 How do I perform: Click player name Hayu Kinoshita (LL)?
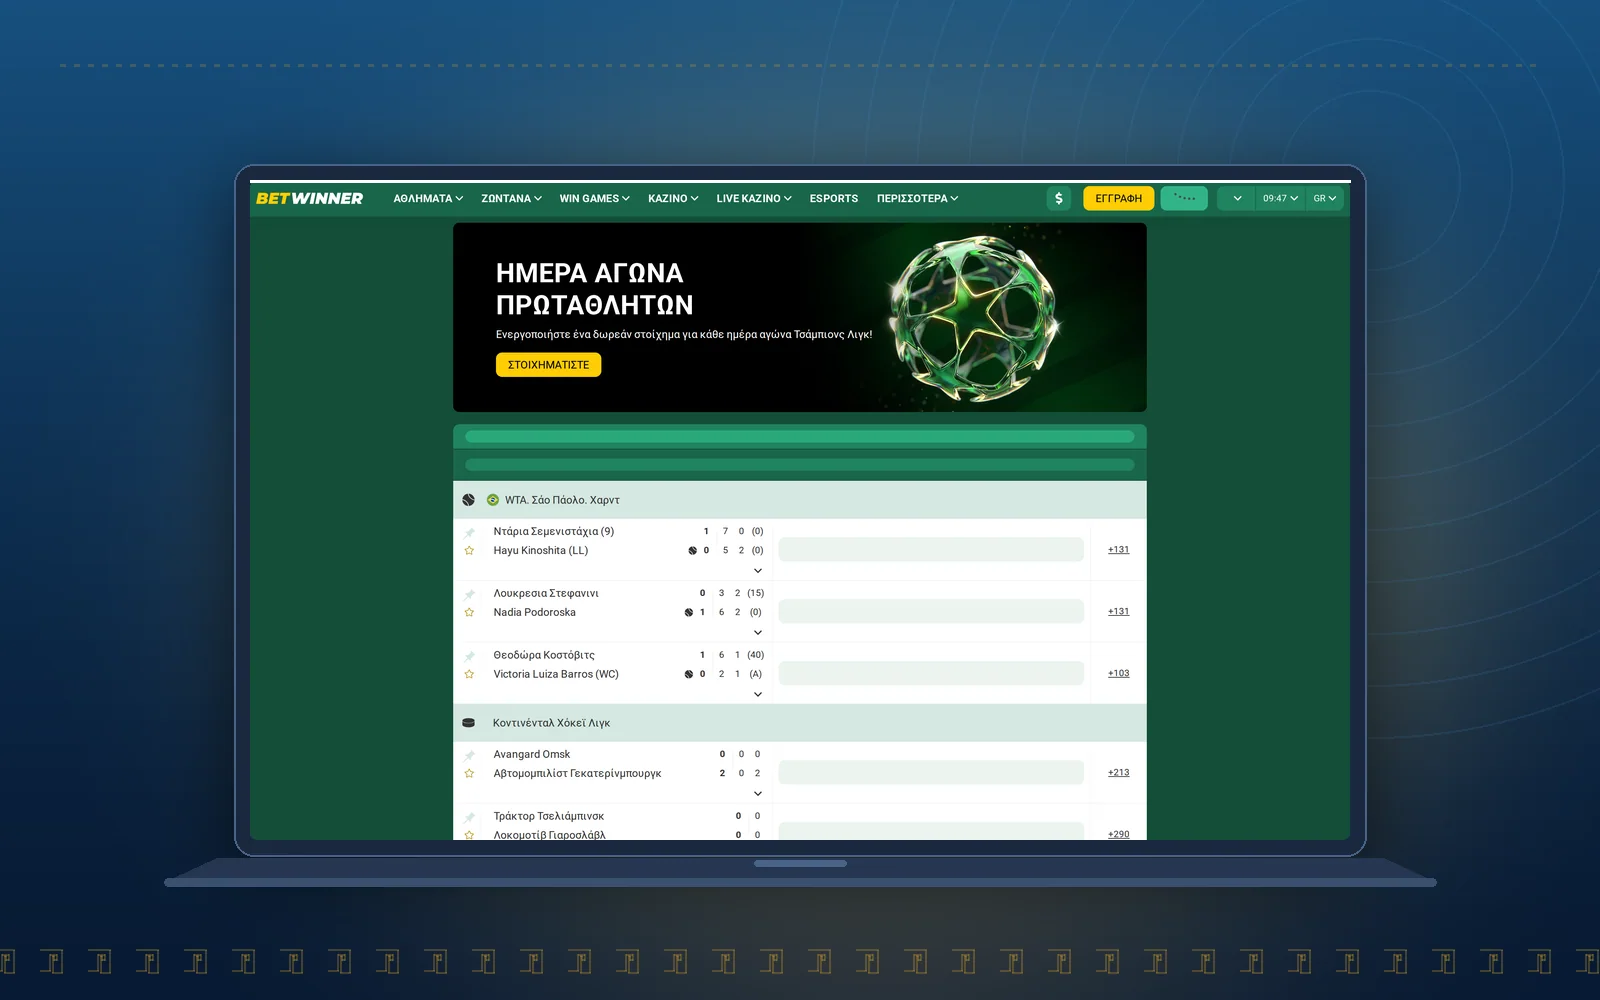click(541, 551)
